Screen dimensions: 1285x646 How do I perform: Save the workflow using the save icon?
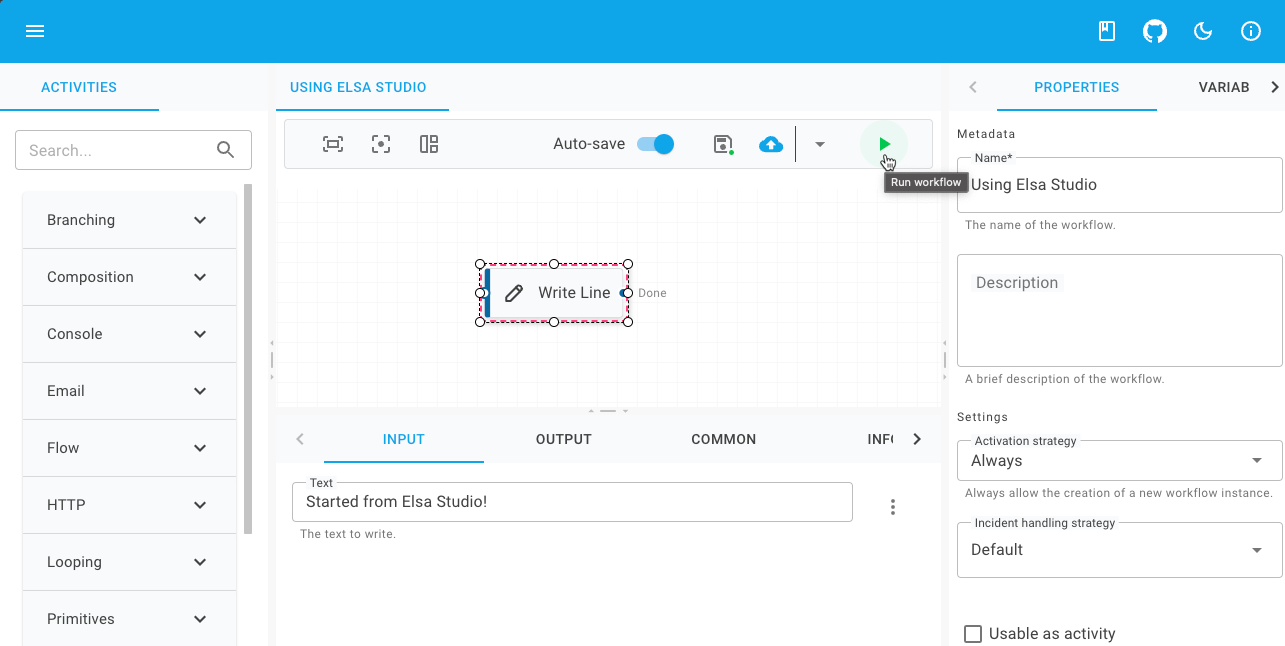(x=723, y=144)
